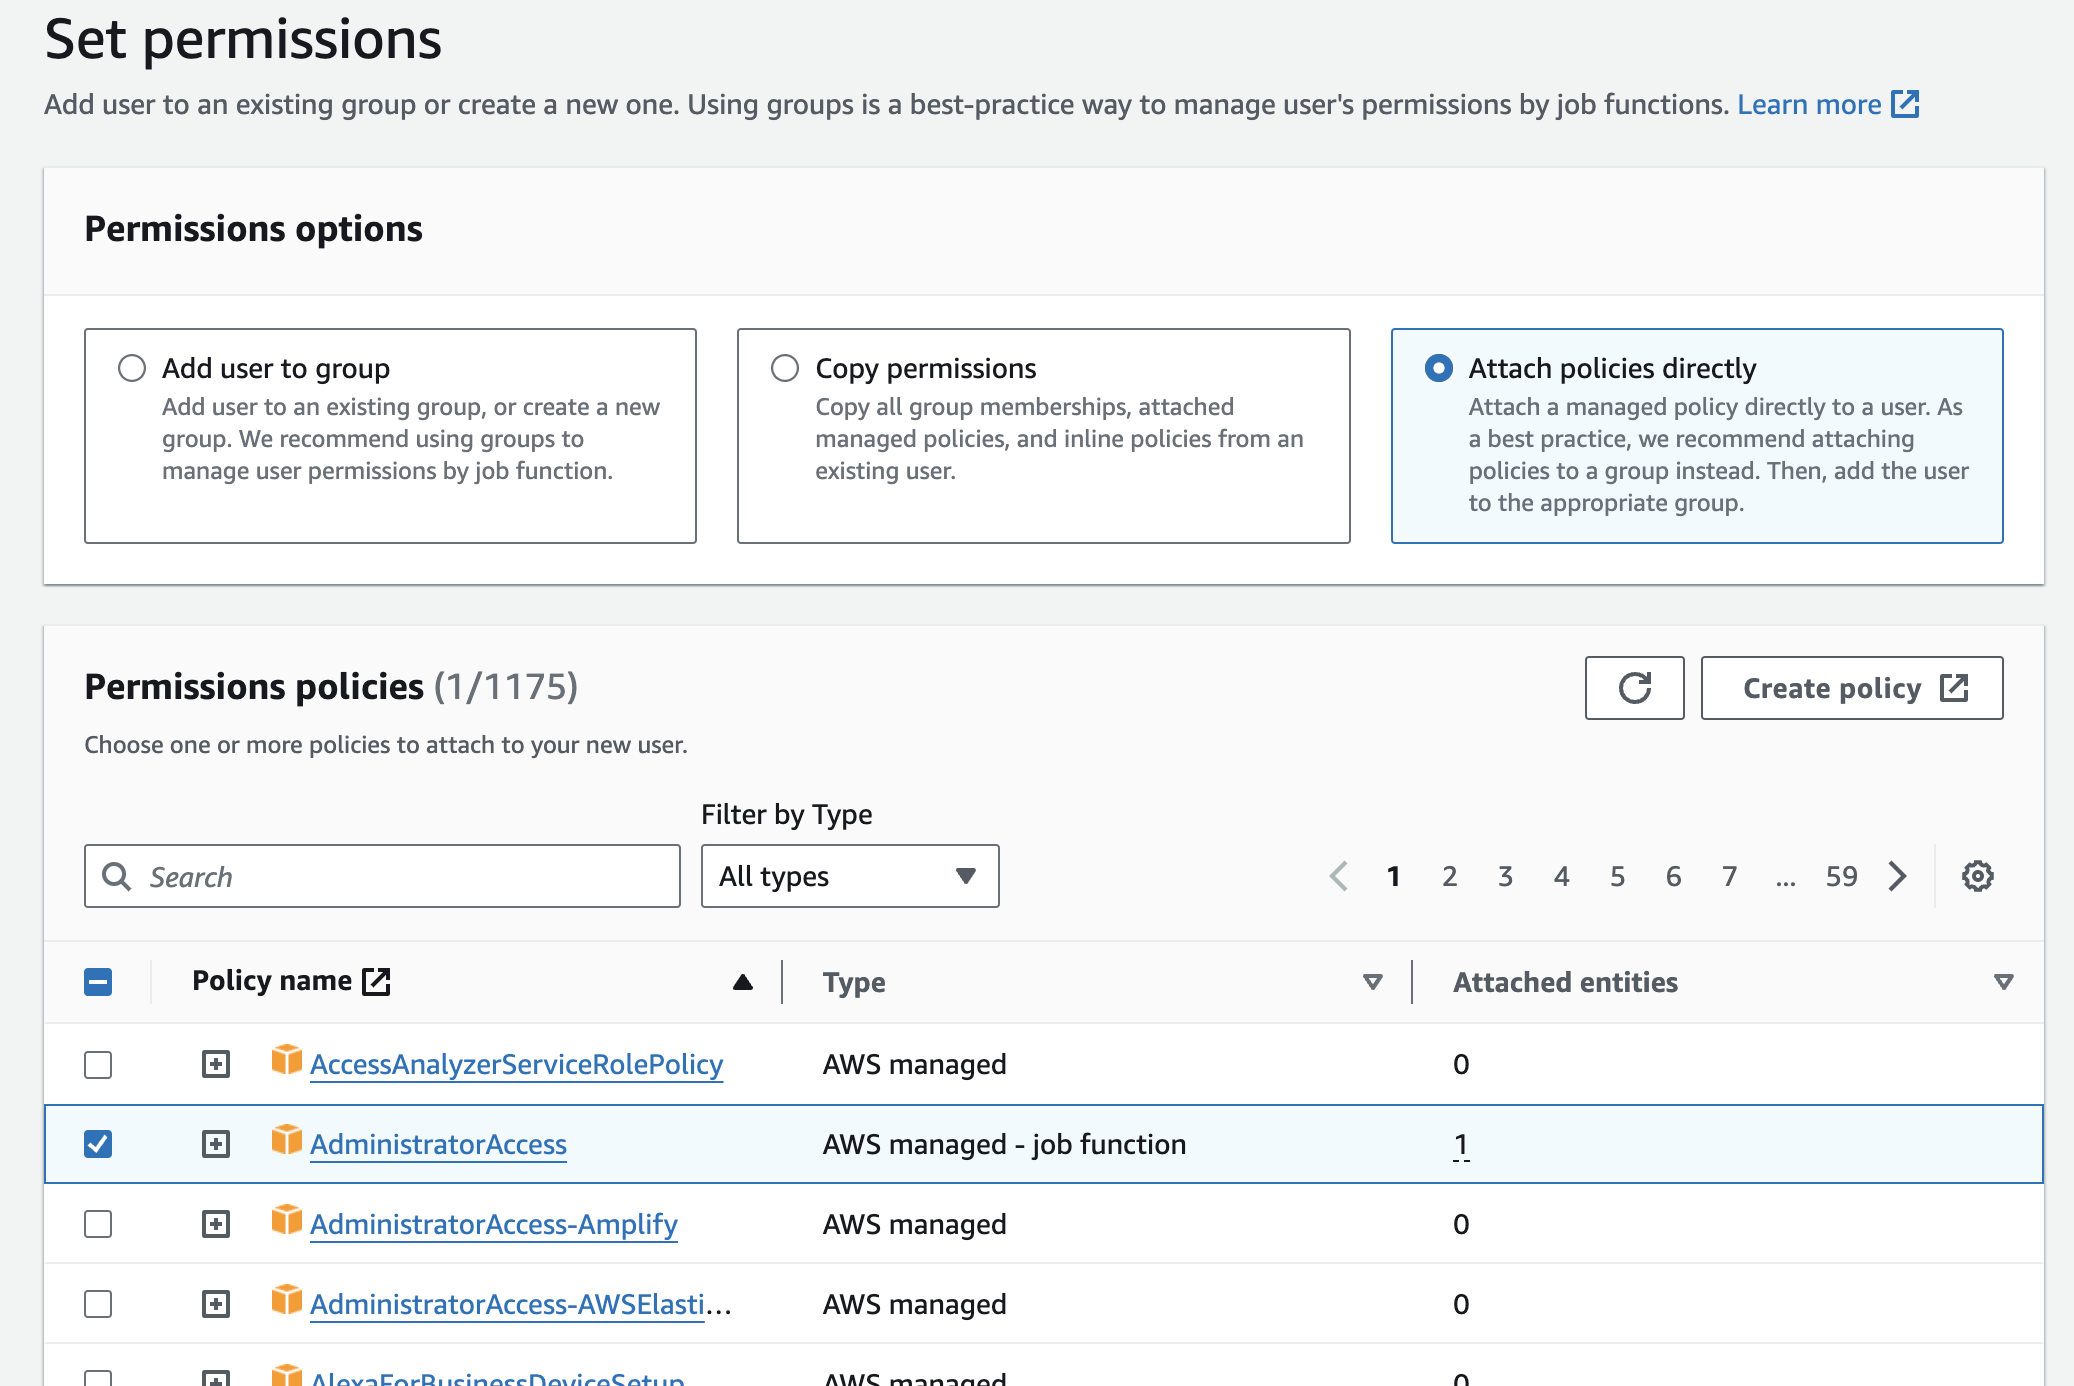Uncheck the AdministratorAccess policy checkbox
Image resolution: width=2074 pixels, height=1386 pixels.
click(98, 1143)
